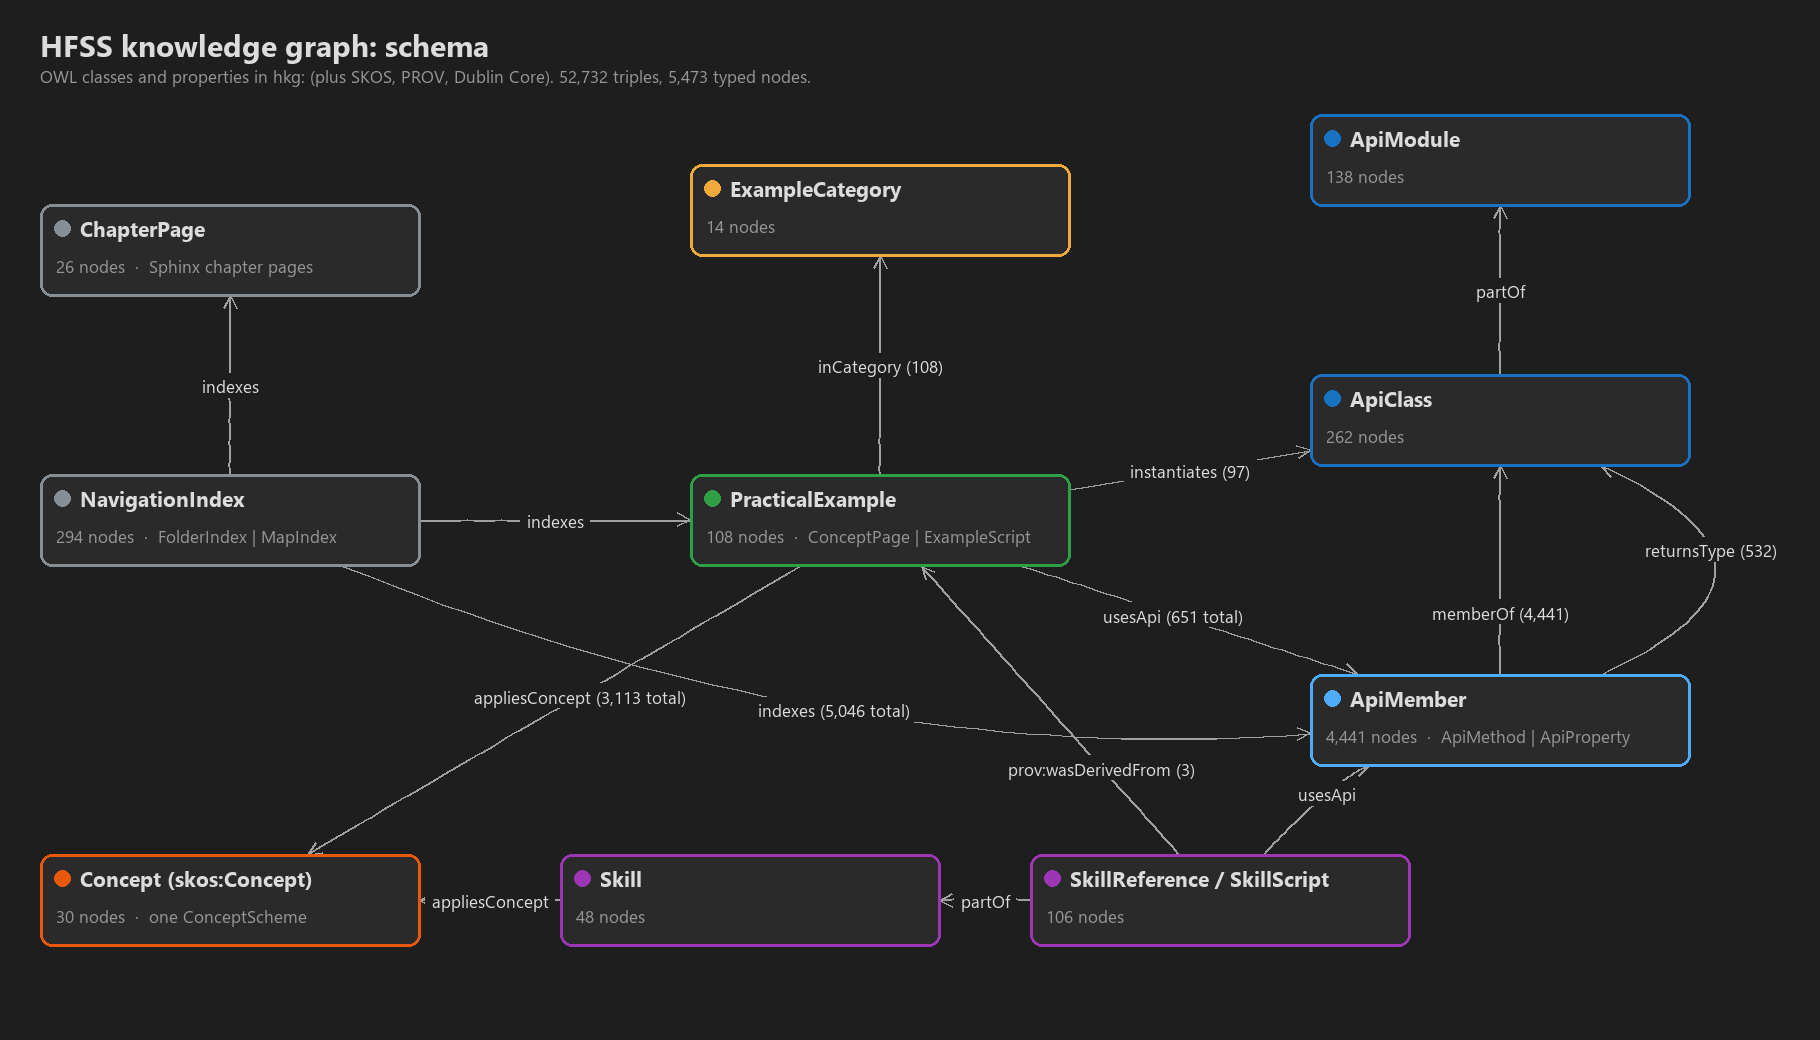Screen dimensions: 1820x1040
Task: Select the ApiMember node title
Action: 1407,700
